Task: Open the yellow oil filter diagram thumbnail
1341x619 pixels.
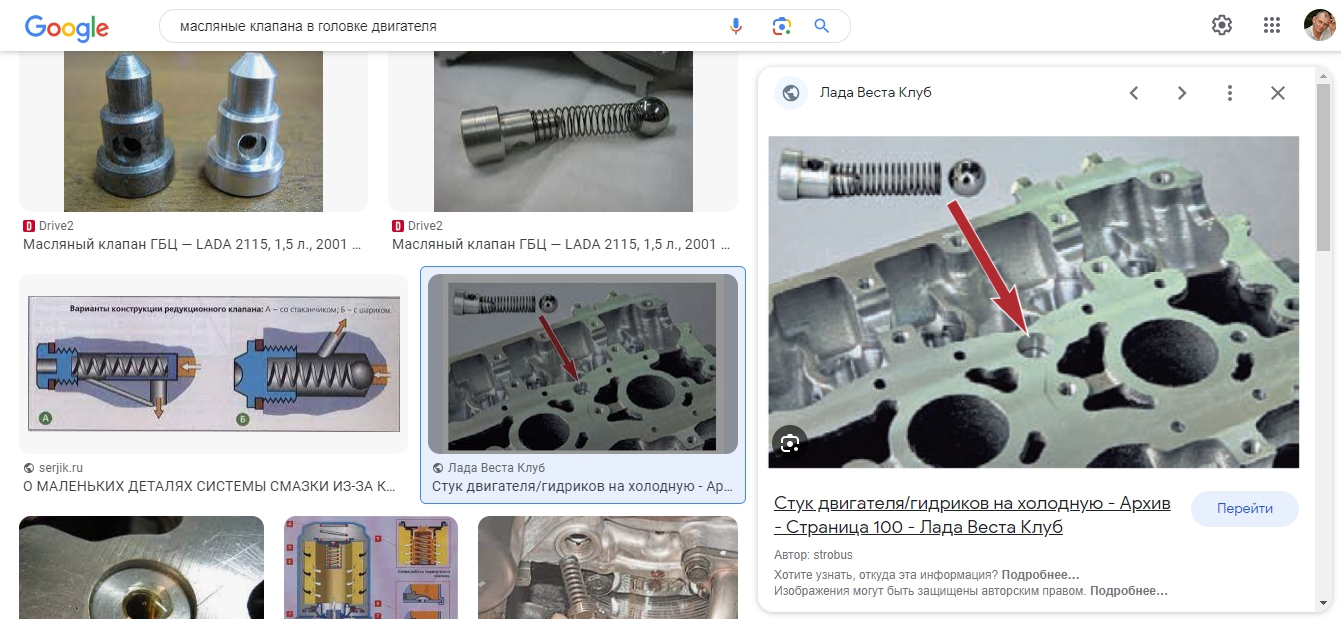Action: pos(371,567)
